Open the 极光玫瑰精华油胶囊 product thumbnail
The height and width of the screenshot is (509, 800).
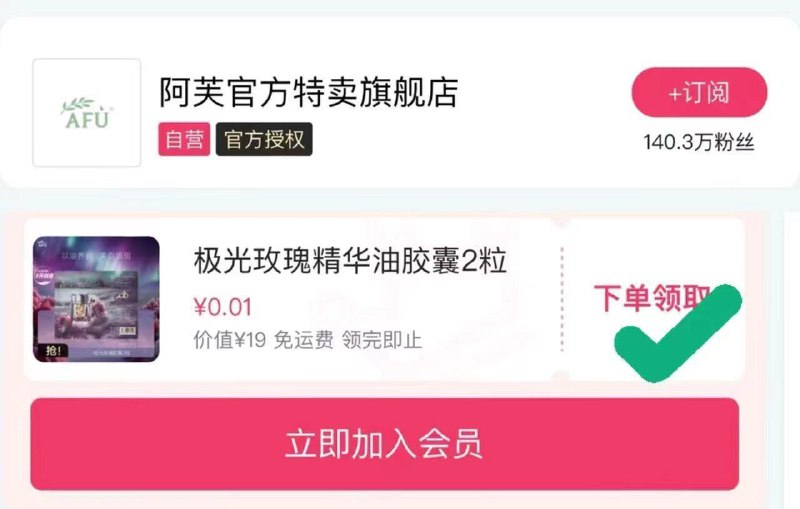click(96, 299)
